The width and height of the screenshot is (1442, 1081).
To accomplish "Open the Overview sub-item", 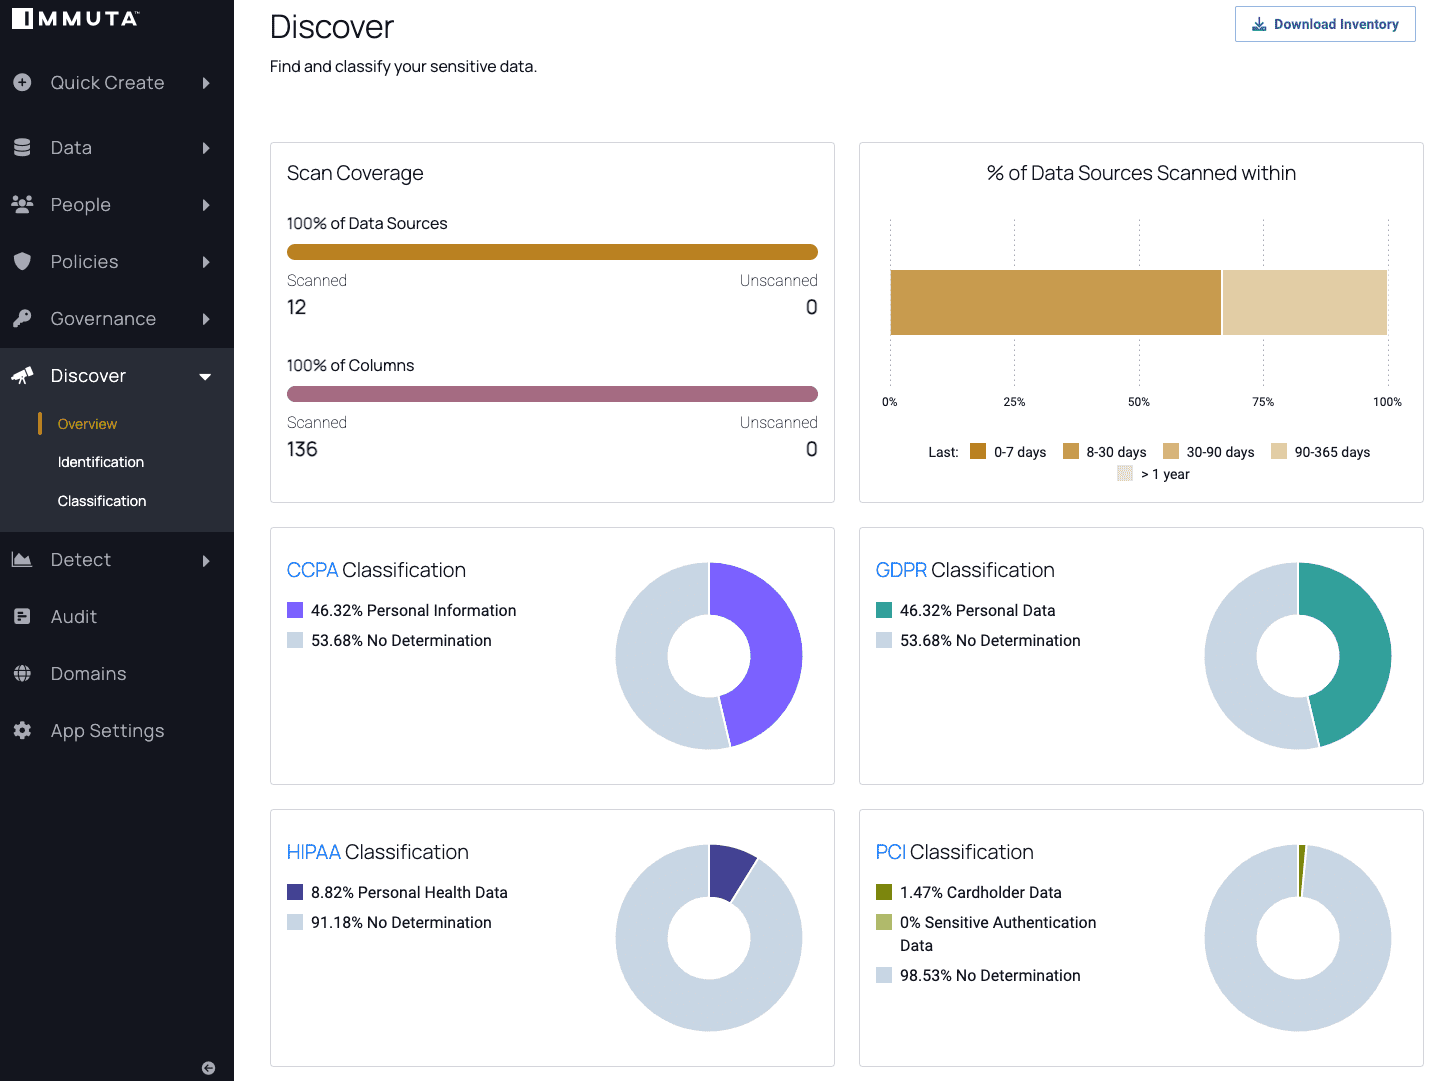I will coord(87,424).
